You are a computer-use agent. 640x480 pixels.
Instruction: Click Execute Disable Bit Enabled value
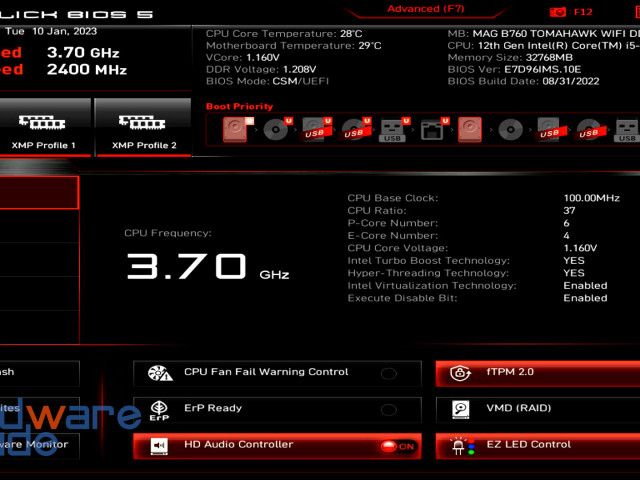585,298
